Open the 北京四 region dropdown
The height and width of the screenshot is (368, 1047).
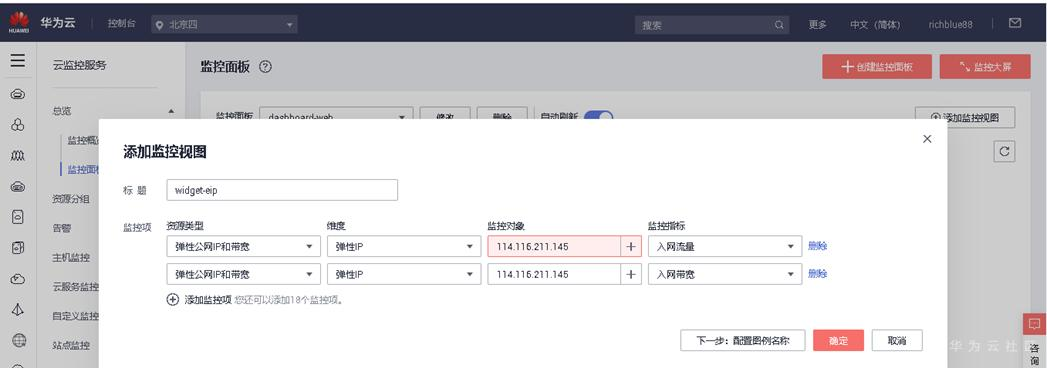point(224,25)
